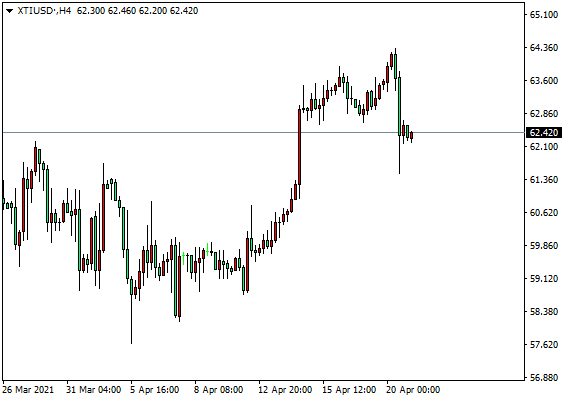
Task: Select the 60.620 price axis label
Action: pyautogui.click(x=544, y=213)
